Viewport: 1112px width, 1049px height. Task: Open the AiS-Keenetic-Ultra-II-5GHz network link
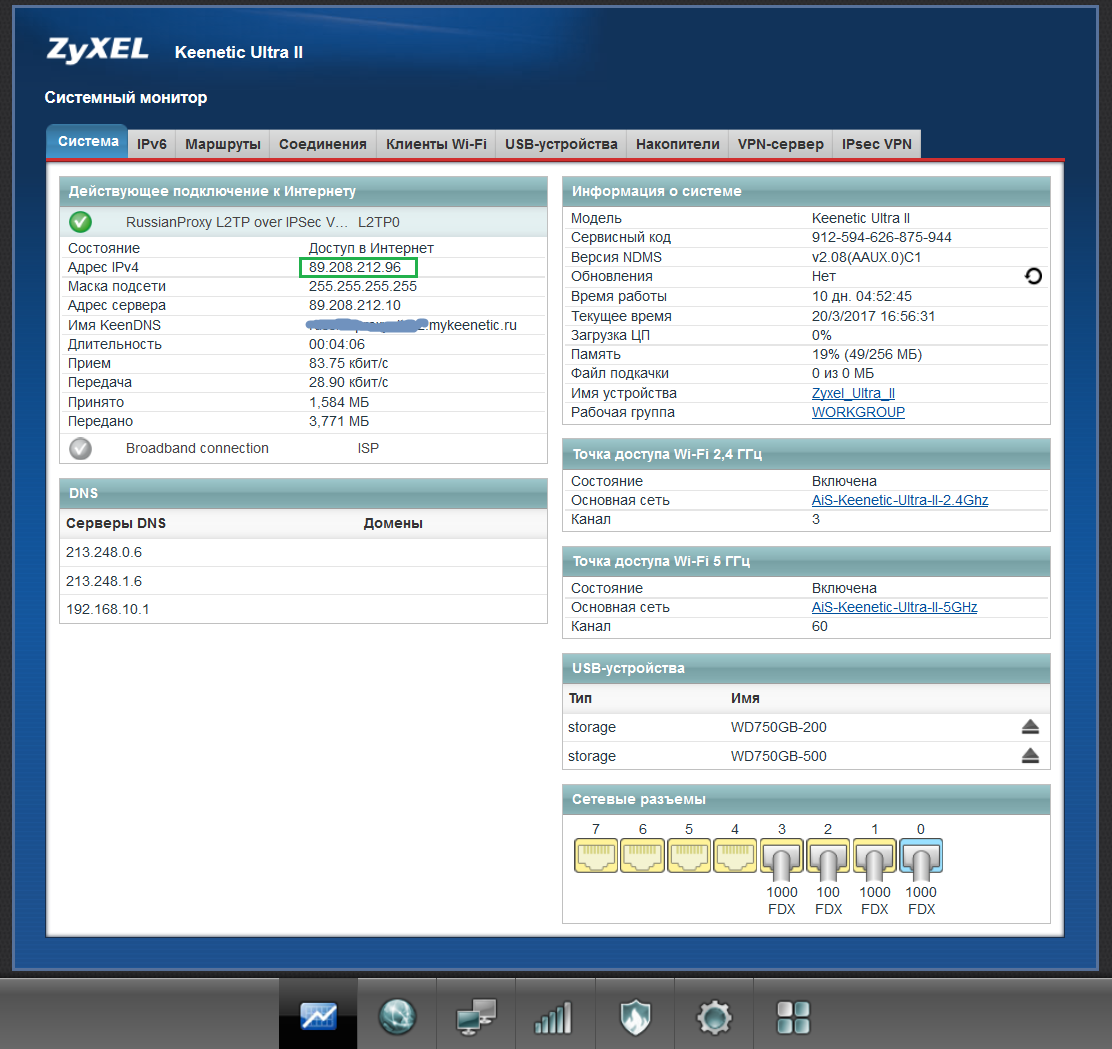click(x=894, y=607)
